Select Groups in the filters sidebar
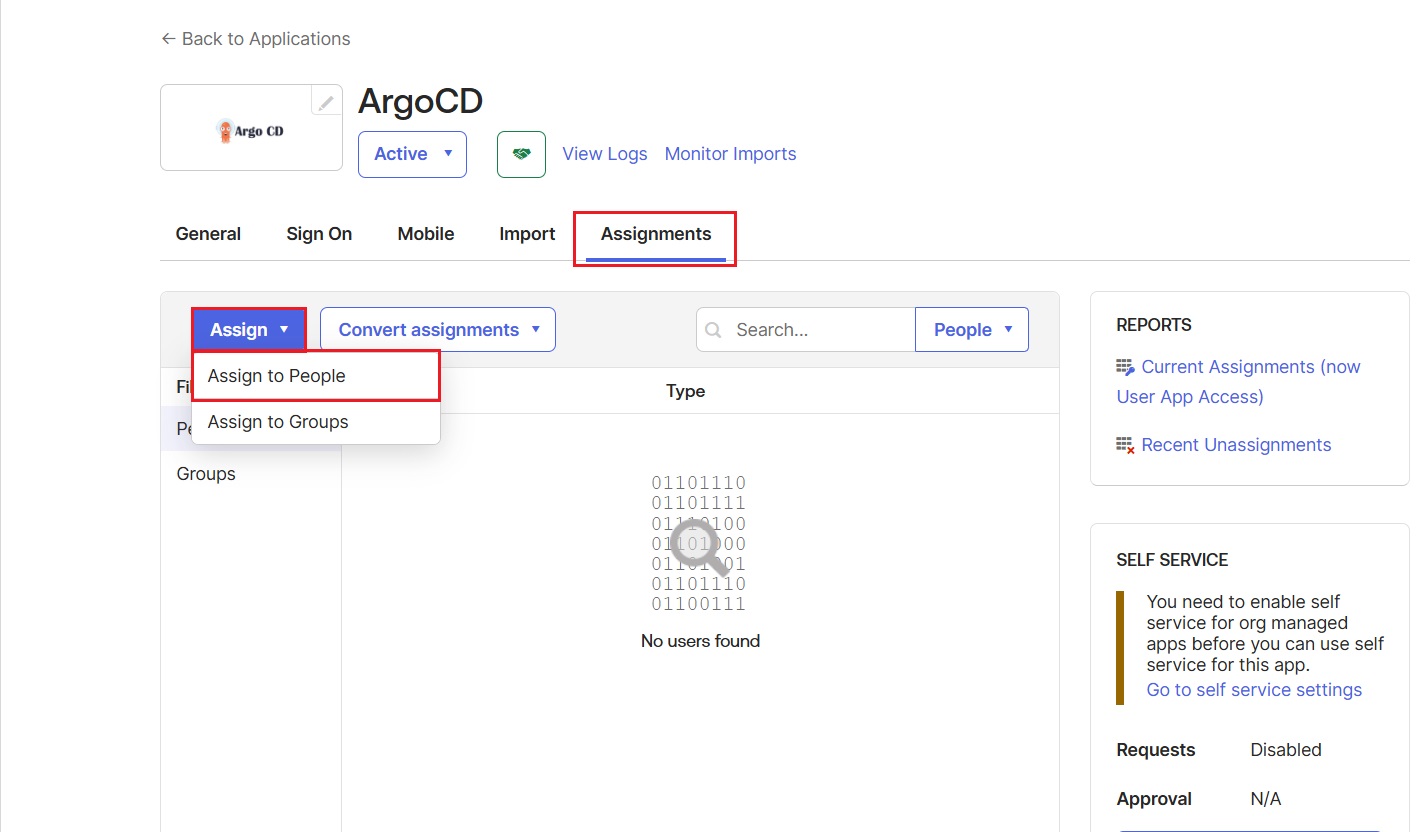 pos(205,473)
